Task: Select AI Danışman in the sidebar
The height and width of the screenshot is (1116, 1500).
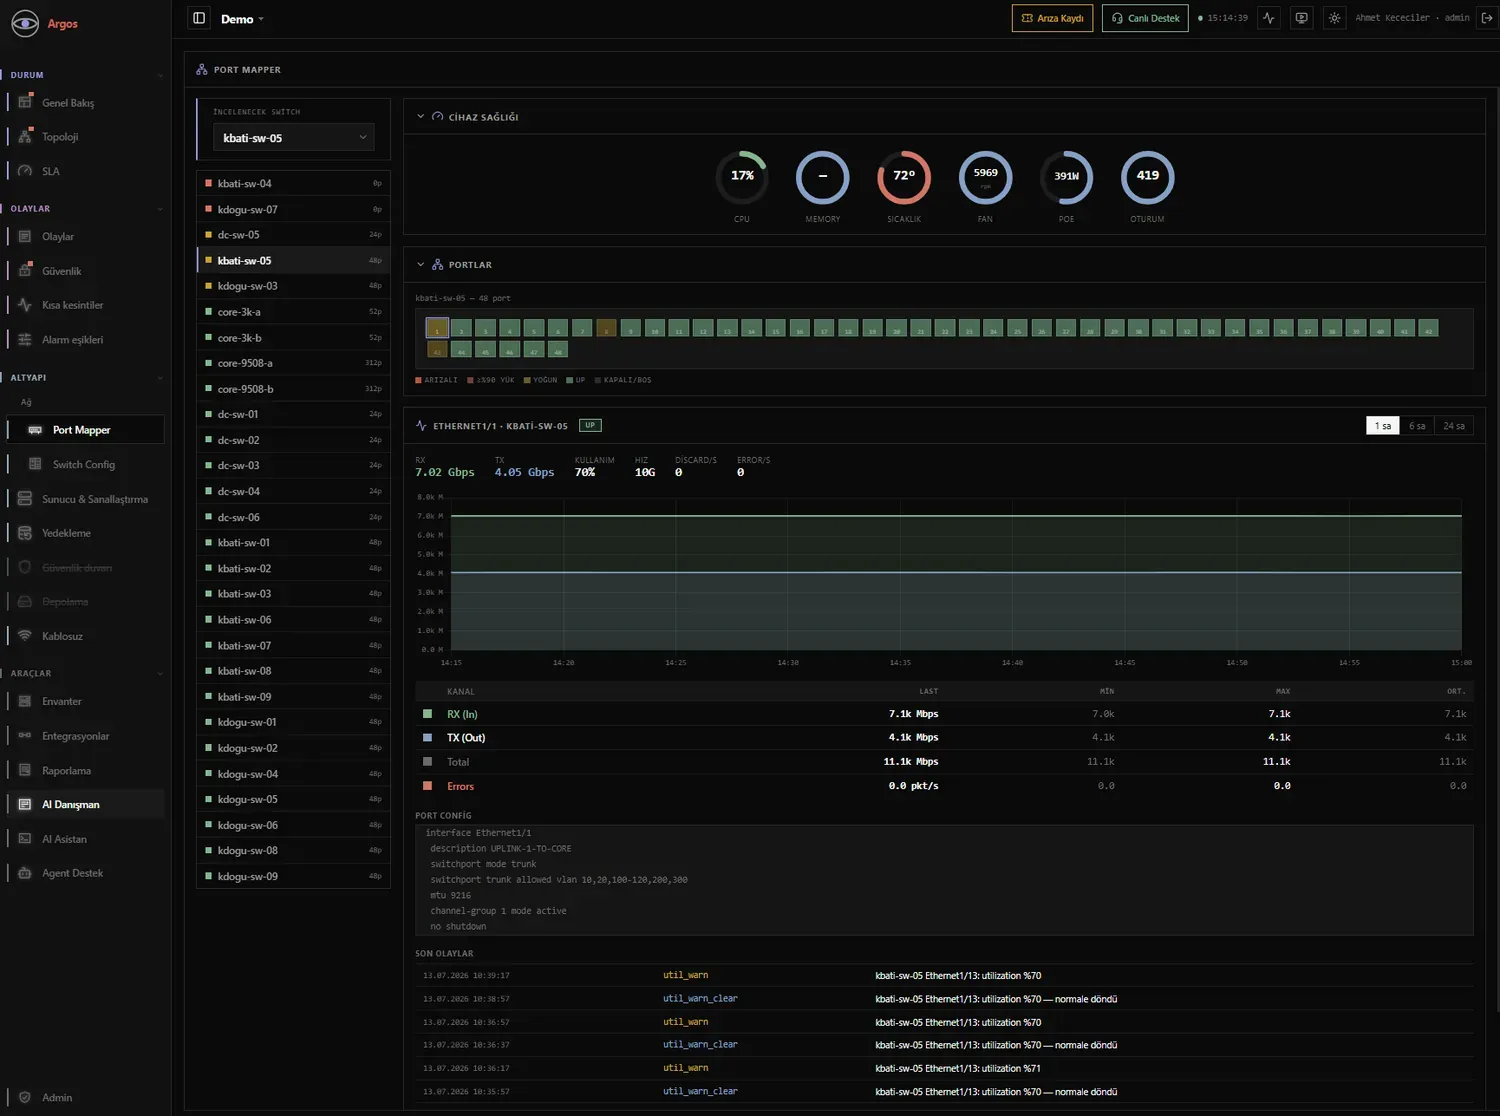Action: click(x=85, y=805)
